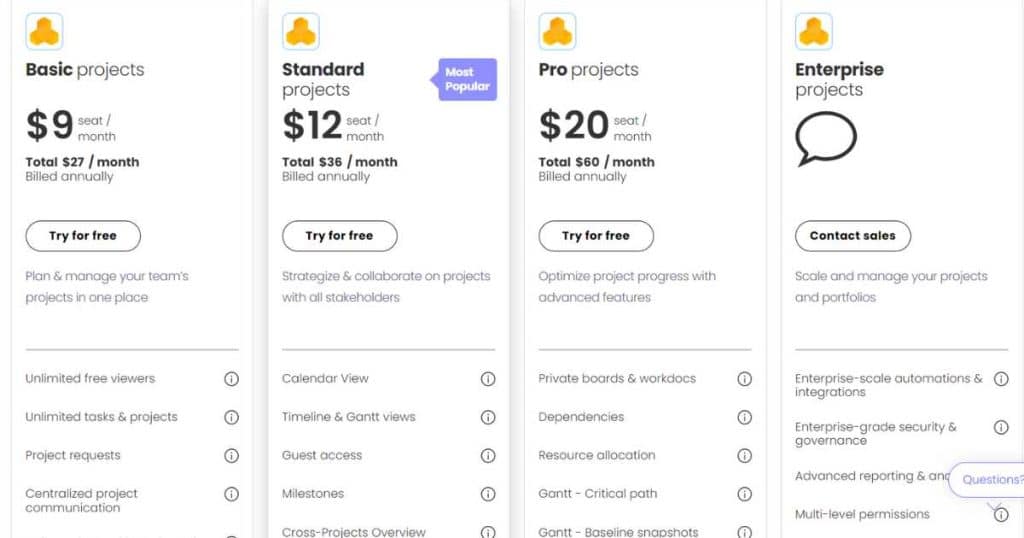Click info icon beside Calendar View
The height and width of the screenshot is (538, 1024).
click(488, 379)
